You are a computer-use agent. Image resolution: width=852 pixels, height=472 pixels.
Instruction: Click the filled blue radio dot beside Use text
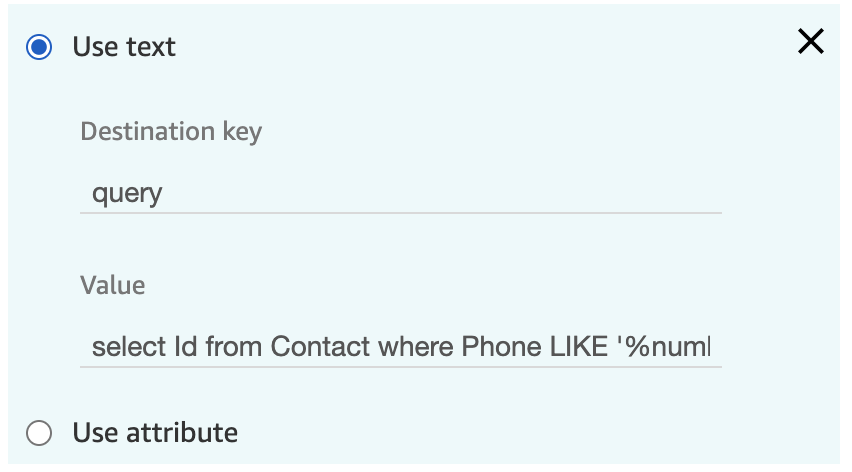(x=39, y=47)
